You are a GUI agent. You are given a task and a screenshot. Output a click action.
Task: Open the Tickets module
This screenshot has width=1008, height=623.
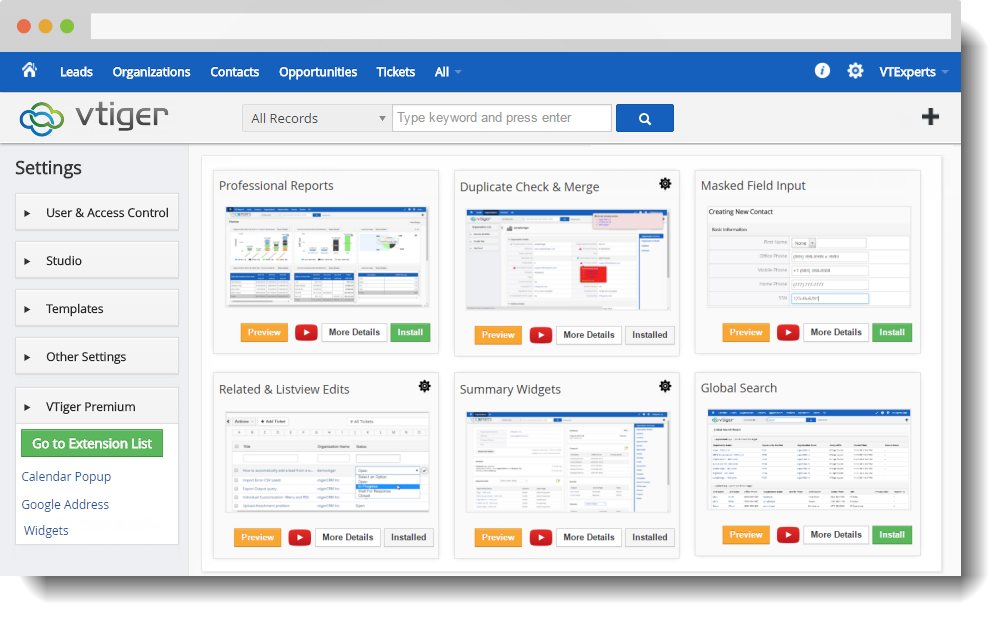pos(396,72)
